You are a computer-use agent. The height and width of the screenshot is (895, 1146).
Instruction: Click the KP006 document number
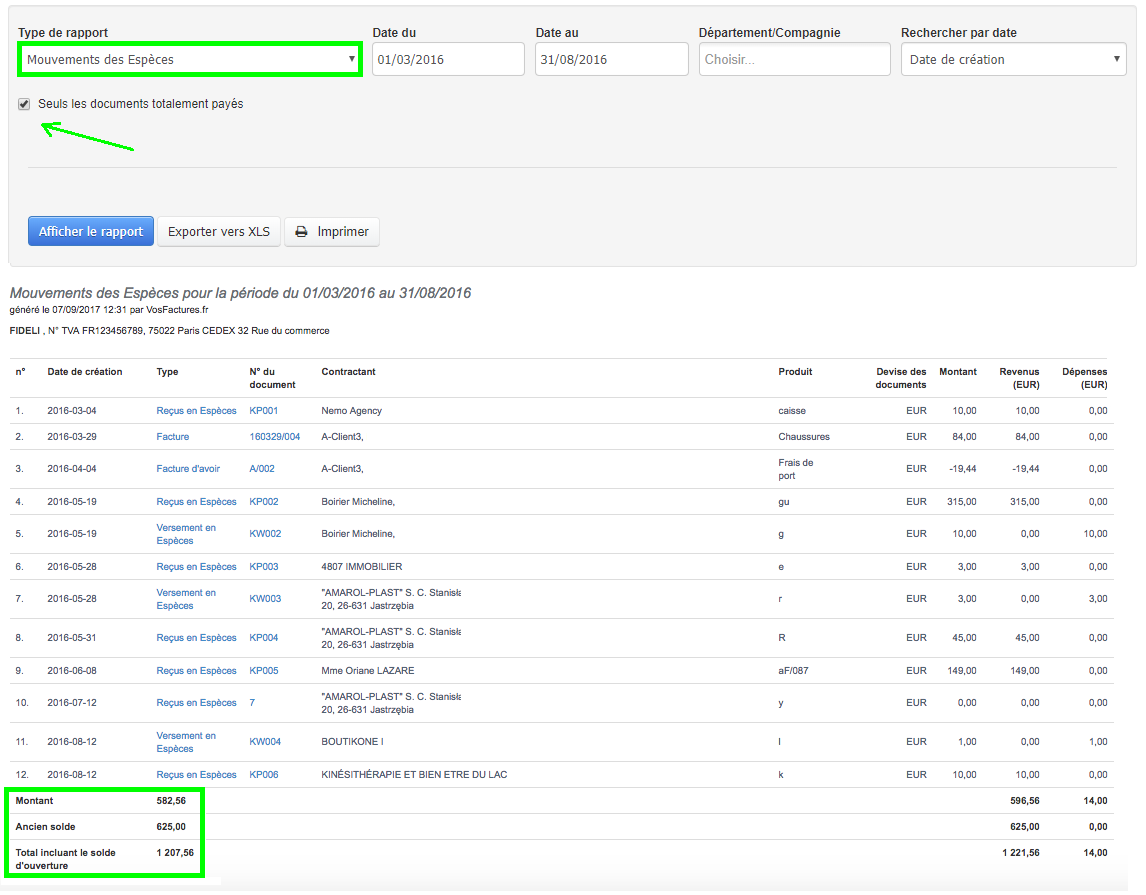[264, 775]
